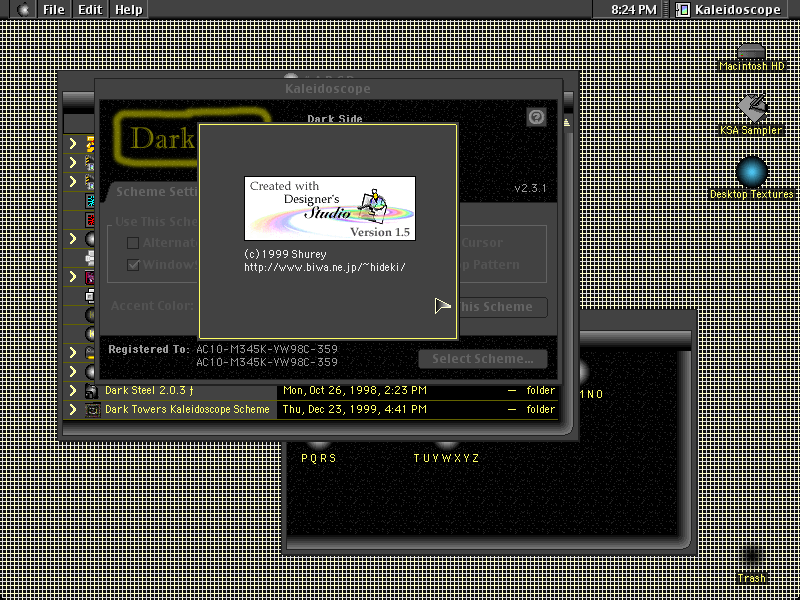Open the Apple menu icon
Viewport: 800px width, 600px height.
coord(22,9)
